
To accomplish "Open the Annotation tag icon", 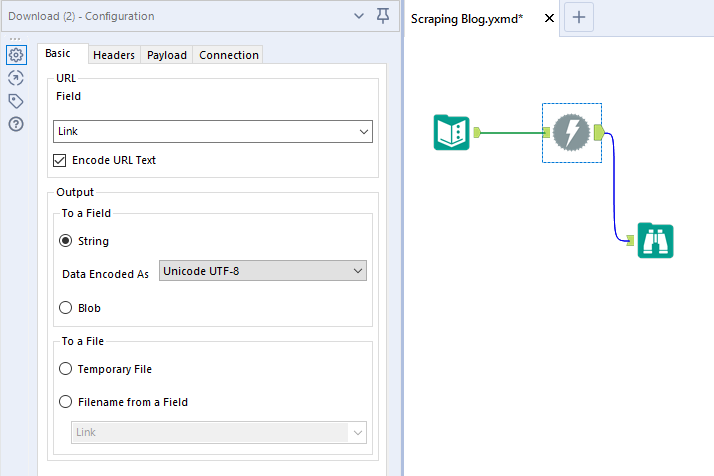I will coord(16,101).
